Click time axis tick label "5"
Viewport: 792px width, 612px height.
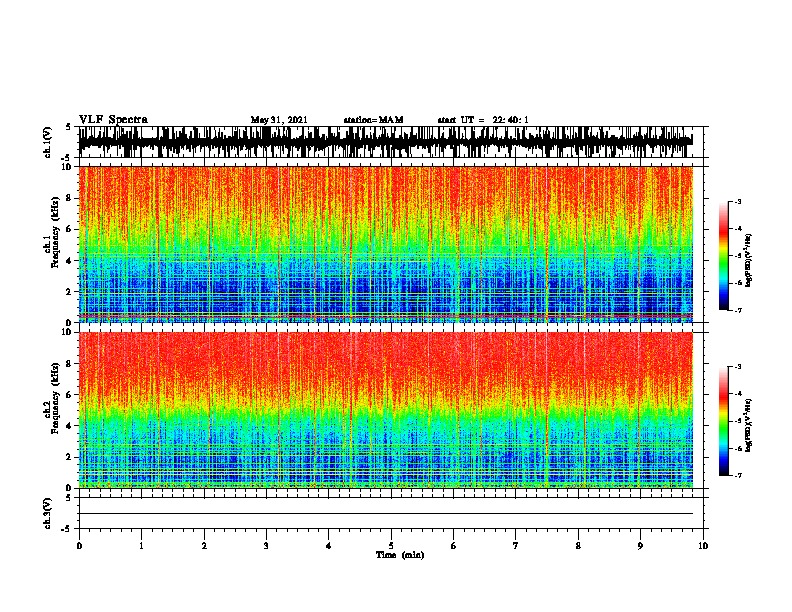tap(391, 546)
